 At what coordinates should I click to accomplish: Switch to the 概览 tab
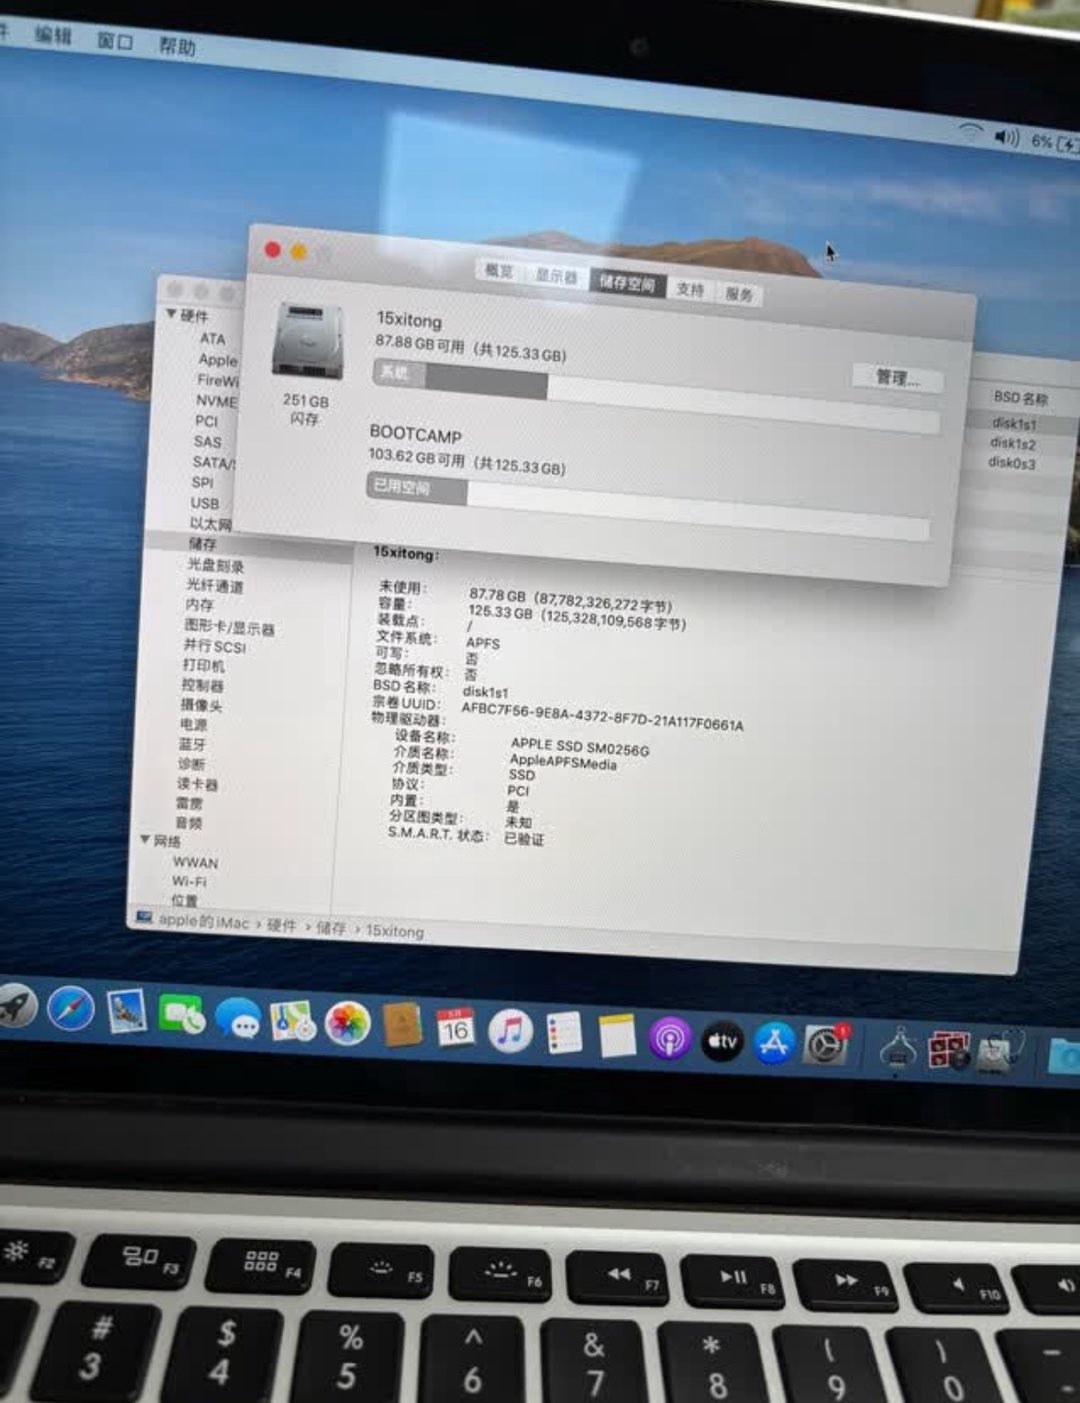[x=498, y=271]
